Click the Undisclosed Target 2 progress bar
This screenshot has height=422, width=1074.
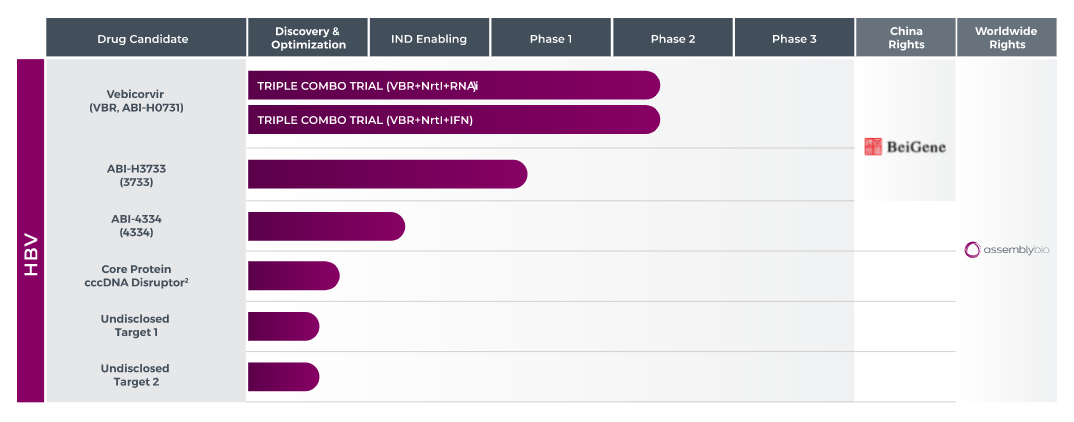point(284,377)
